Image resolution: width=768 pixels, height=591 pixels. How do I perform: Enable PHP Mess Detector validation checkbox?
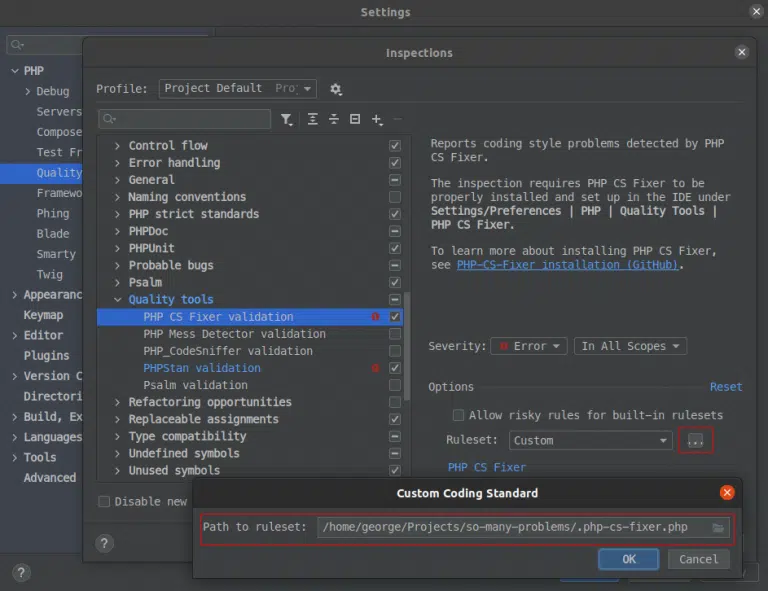tap(395, 333)
